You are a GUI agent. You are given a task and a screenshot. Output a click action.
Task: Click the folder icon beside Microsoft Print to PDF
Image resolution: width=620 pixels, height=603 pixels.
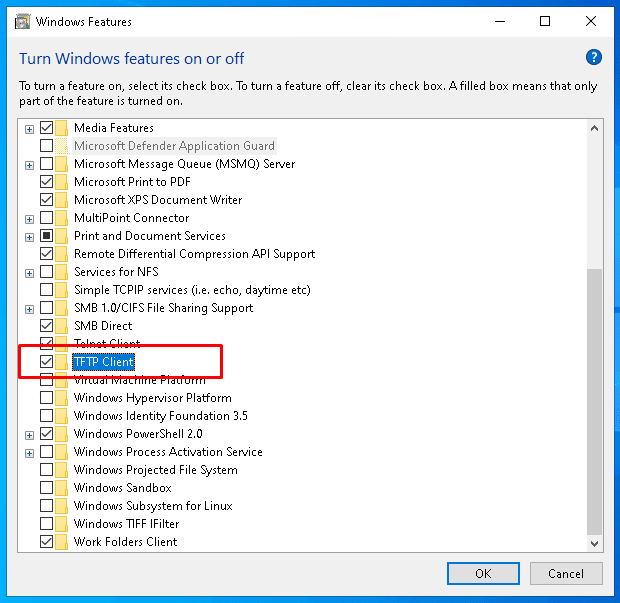61,182
